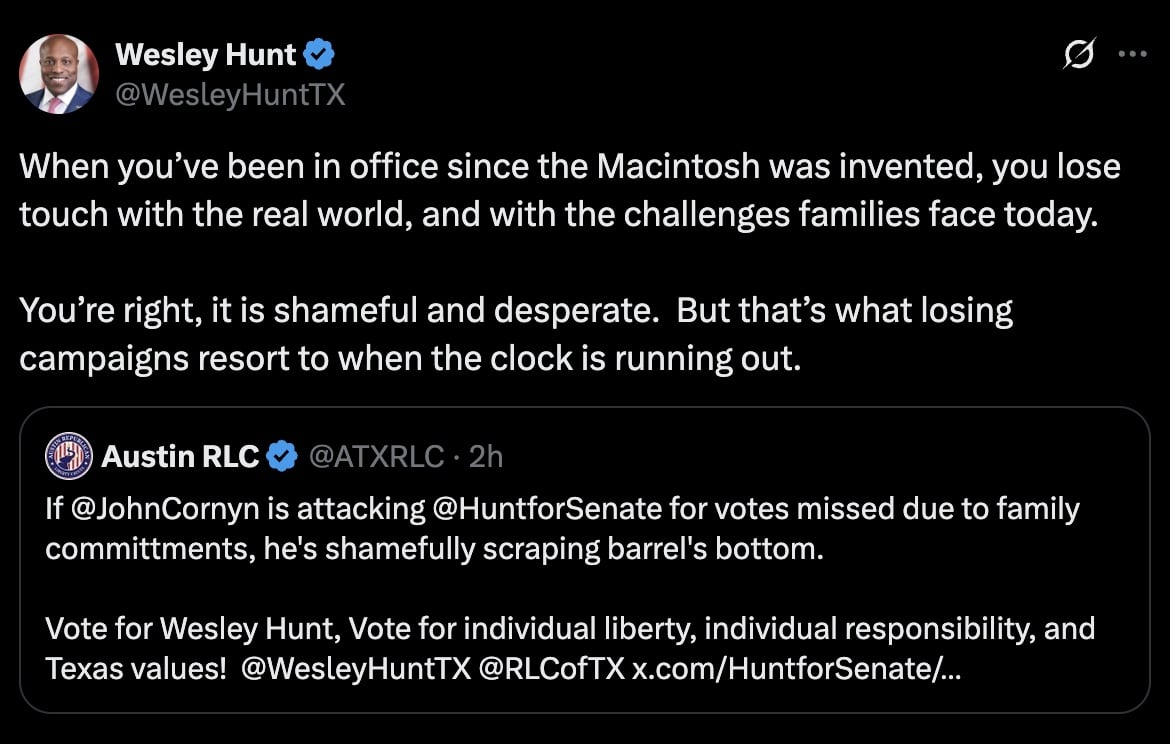Open the @HuntforSenate mention in quoted post

coord(546,509)
